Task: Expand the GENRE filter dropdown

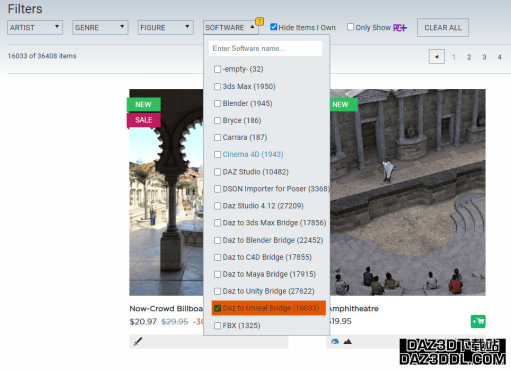Action: pos(100,27)
